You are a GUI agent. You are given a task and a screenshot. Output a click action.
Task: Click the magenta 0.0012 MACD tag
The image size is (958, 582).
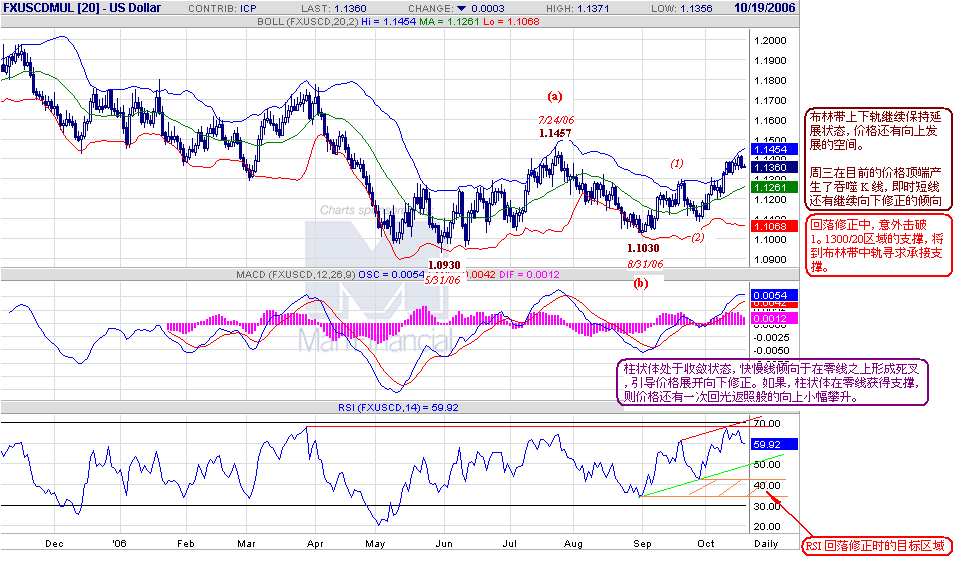coord(773,318)
